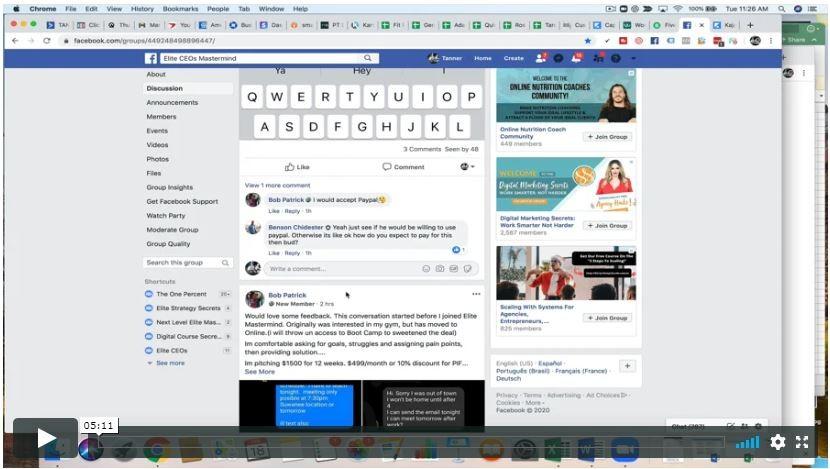Open Elite Strategy Secrets shortcut

coord(188,308)
